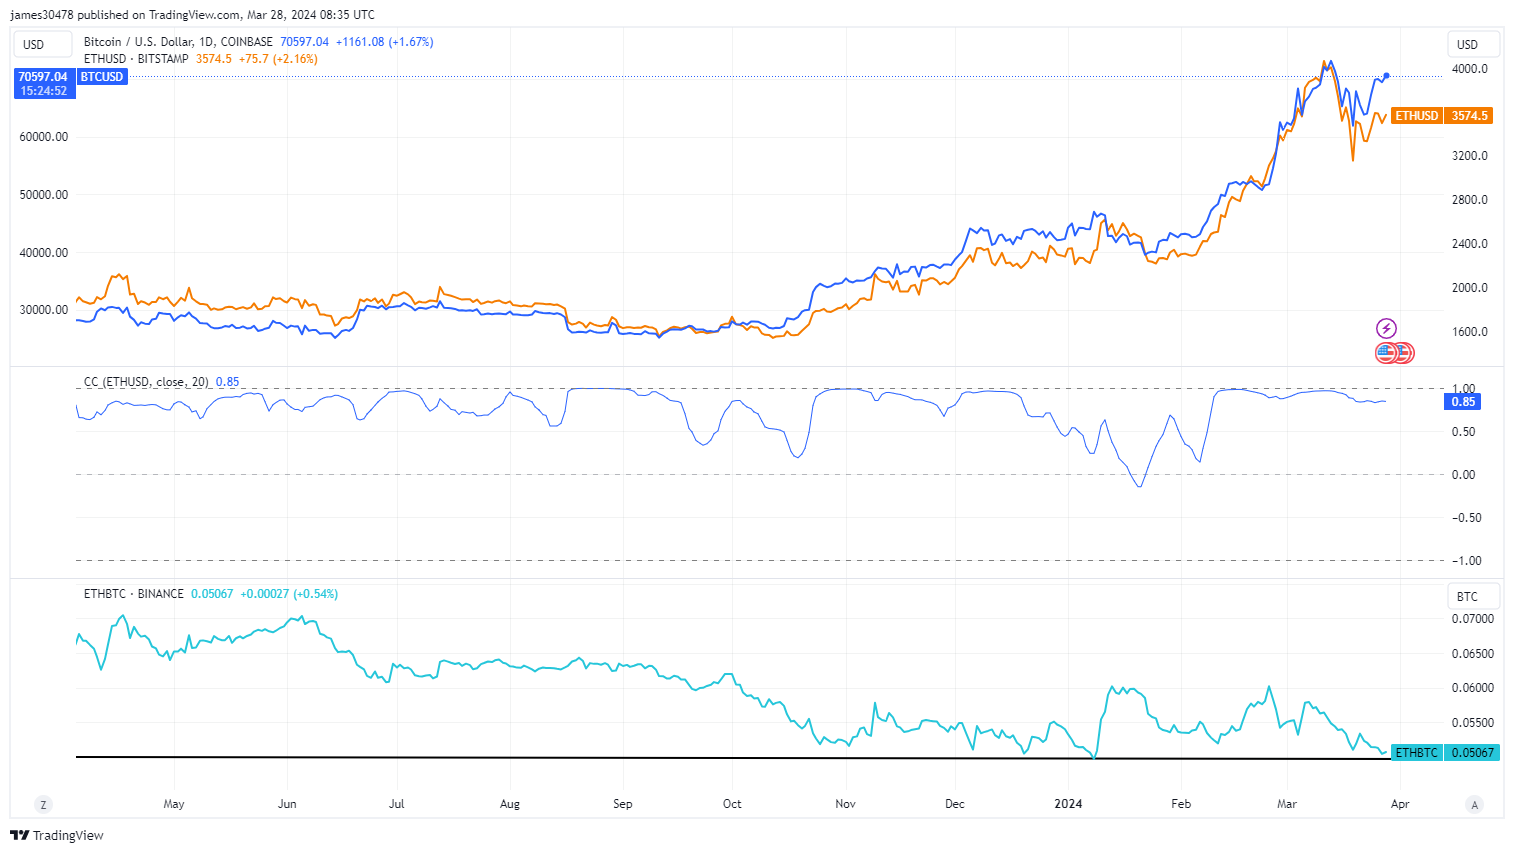
Task: Select the Bitcoin / U.S. Dollar legend title
Action: coord(177,42)
